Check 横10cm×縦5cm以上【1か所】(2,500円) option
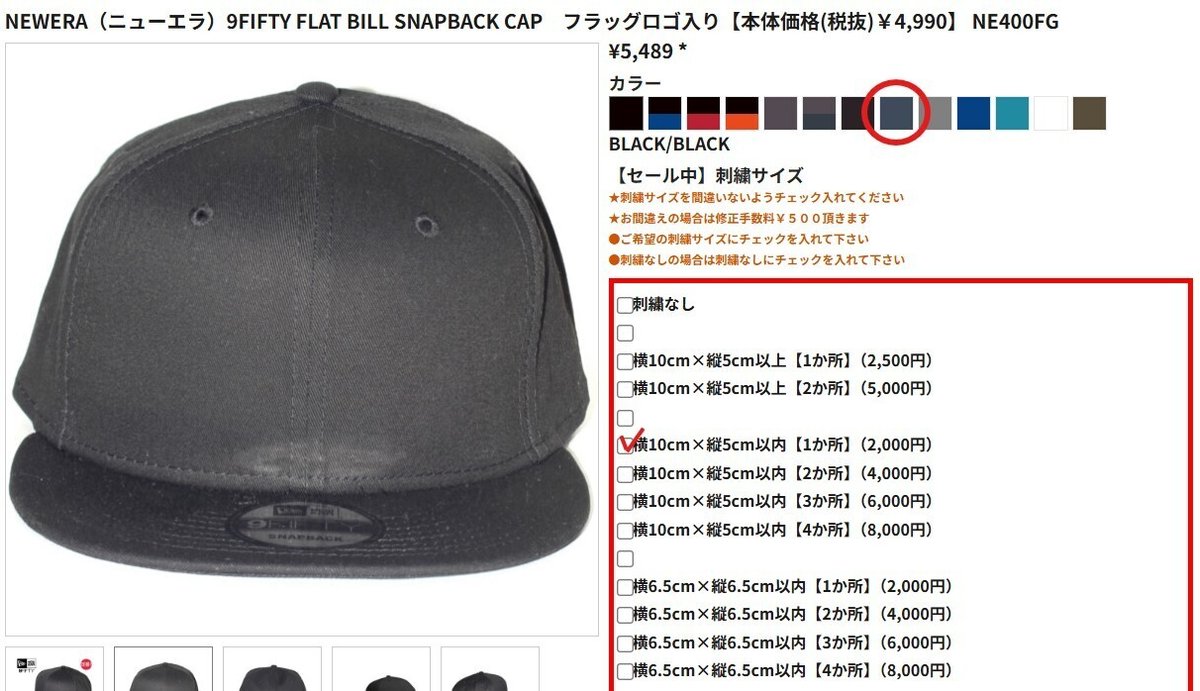 (x=625, y=361)
